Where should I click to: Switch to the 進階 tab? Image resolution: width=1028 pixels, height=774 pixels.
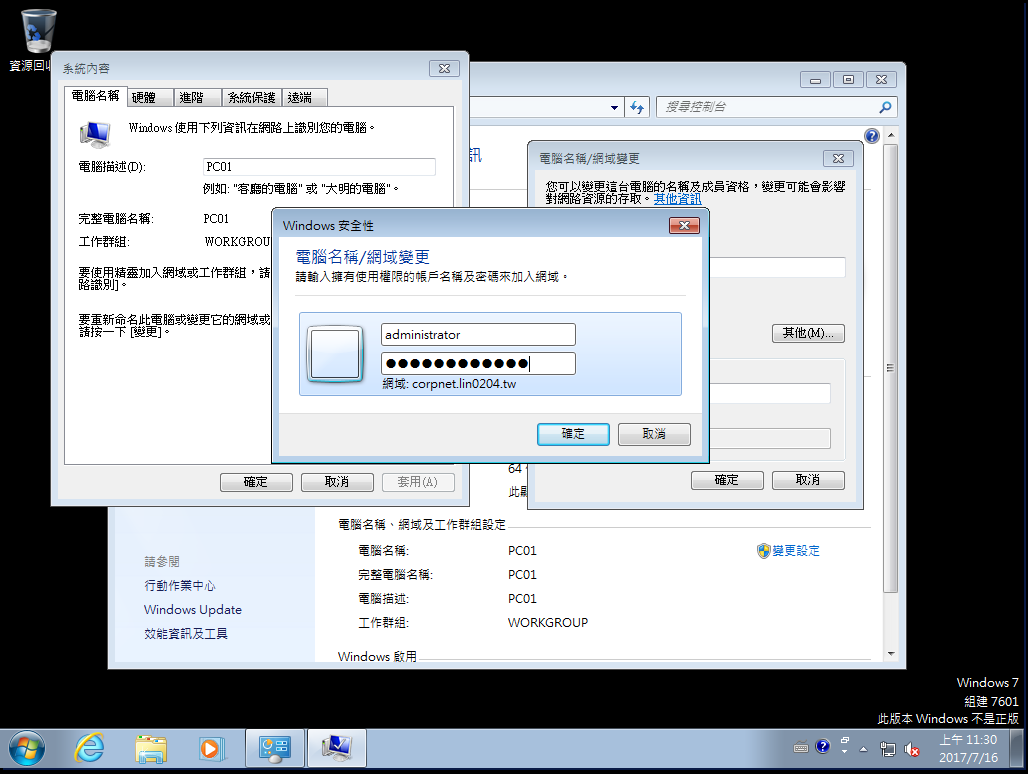point(197,98)
